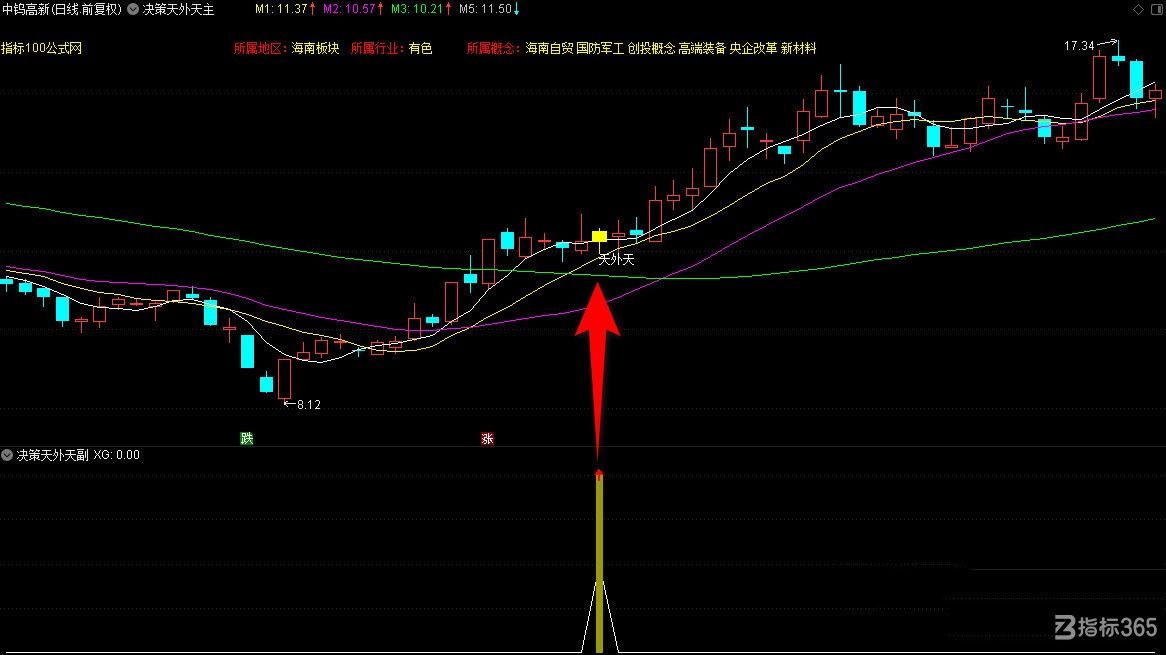1166x655 pixels.
Task: Click the 国防军工 concept label
Action: point(600,48)
